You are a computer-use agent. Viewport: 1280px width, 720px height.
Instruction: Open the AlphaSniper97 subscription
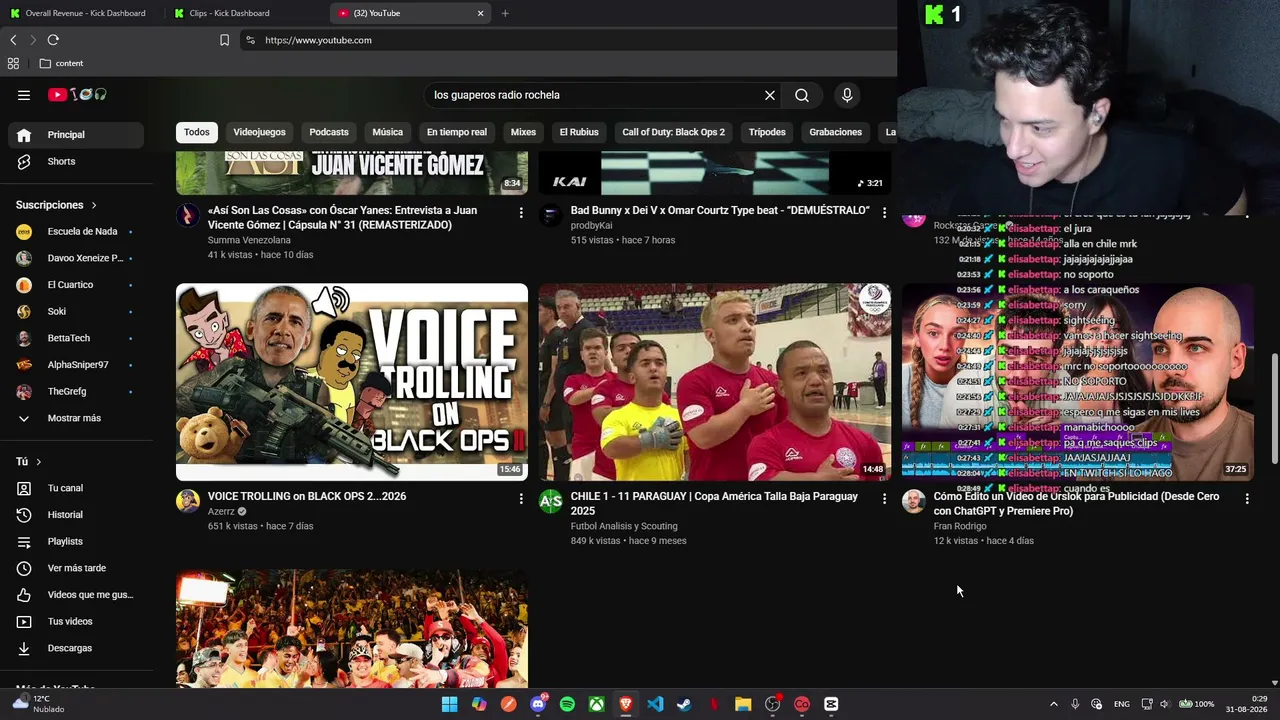coord(76,365)
